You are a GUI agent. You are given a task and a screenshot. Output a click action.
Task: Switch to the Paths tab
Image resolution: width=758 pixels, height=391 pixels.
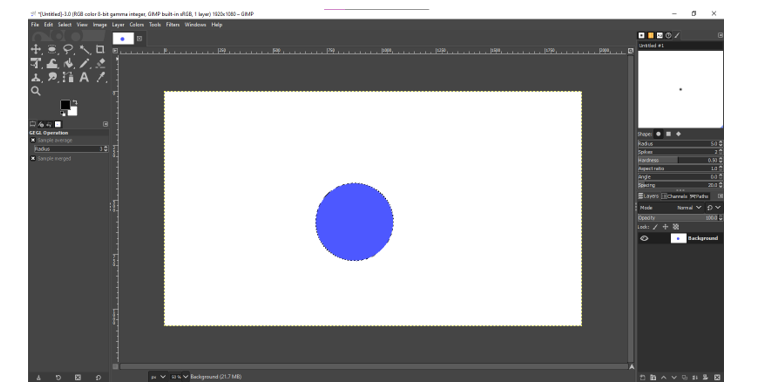point(699,196)
